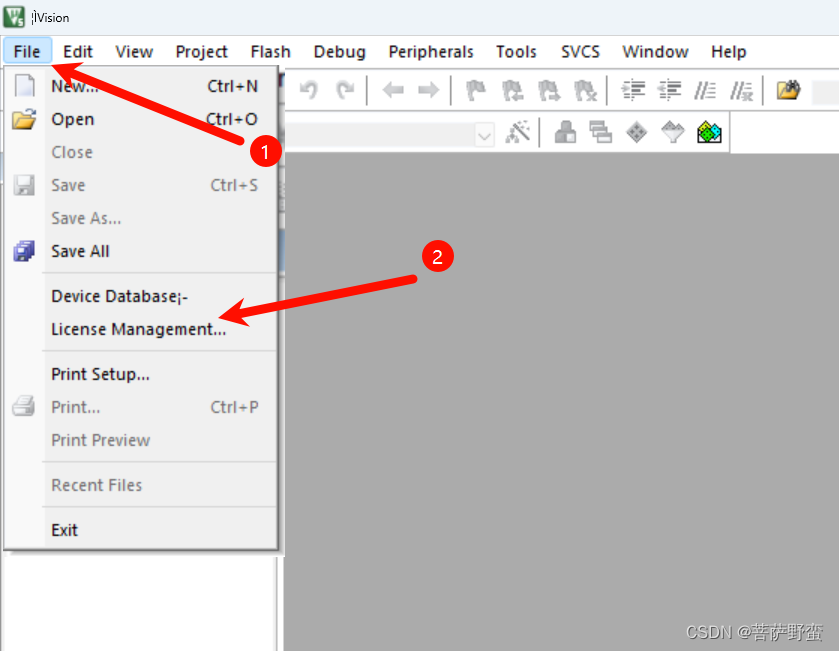839x651 pixels.
Task: Clear all bookmarks icon
Action: [x=585, y=90]
